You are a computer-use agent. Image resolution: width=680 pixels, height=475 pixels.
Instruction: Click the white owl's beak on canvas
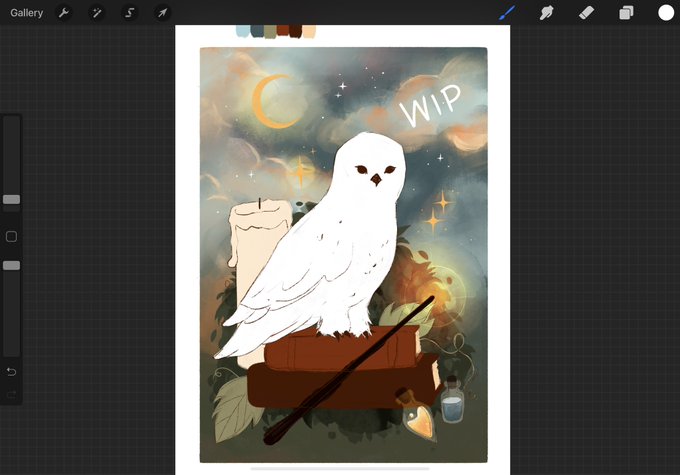pyautogui.click(x=376, y=179)
